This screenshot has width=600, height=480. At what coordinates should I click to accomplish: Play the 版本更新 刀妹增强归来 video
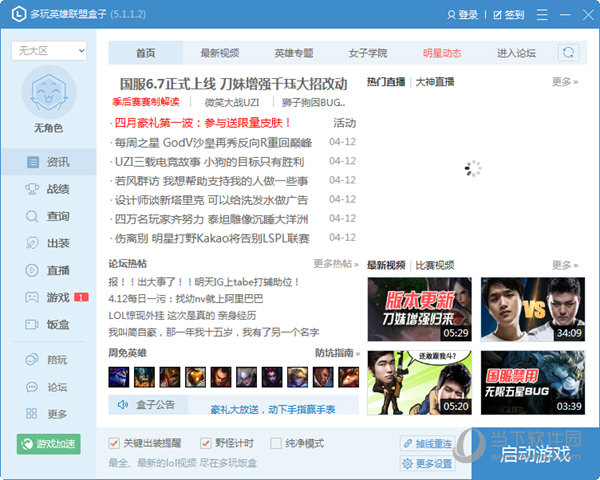(419, 309)
